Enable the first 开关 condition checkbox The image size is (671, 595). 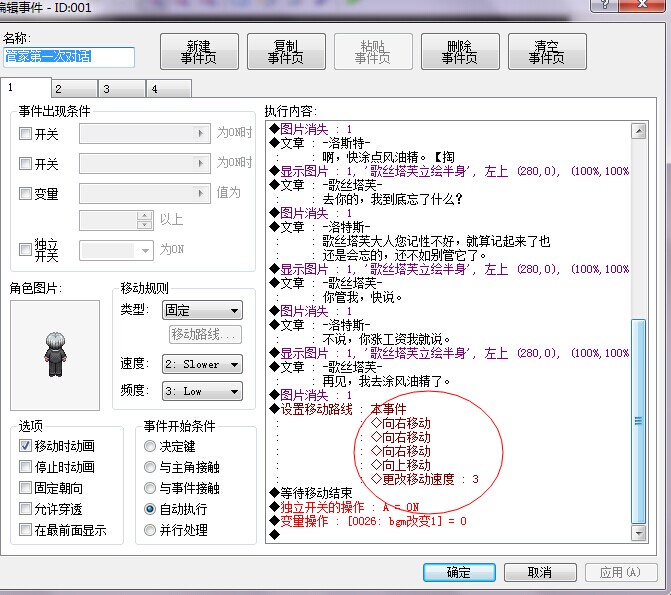click(25, 134)
